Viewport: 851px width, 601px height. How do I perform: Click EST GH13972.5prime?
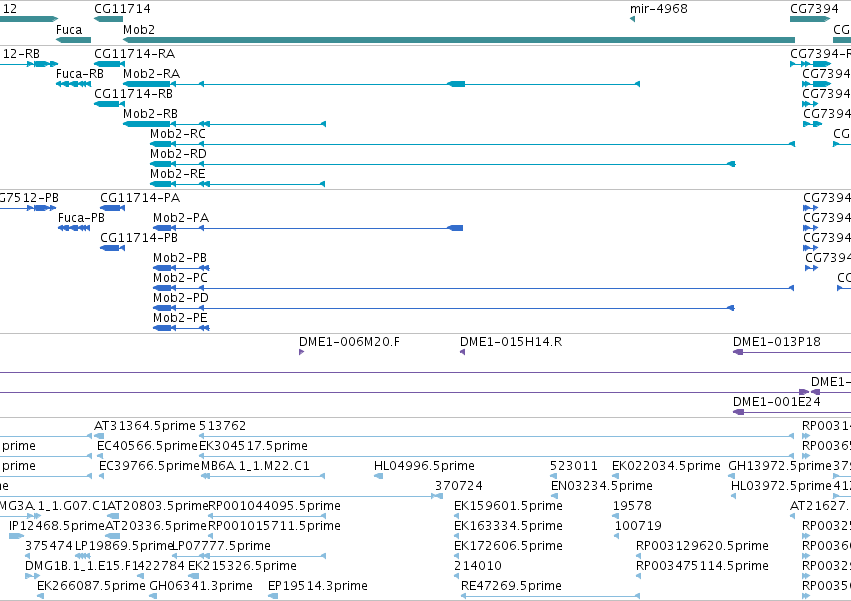[731, 476]
